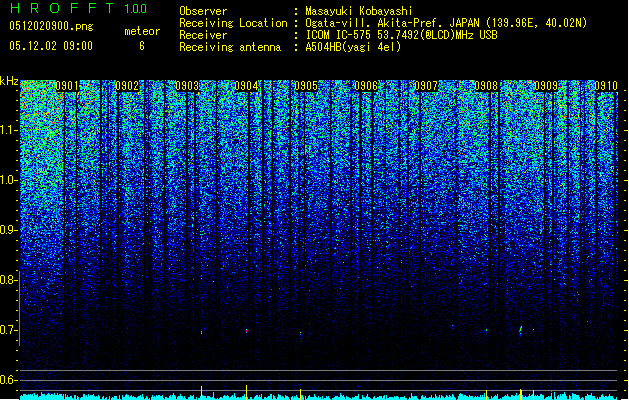This screenshot has width=629, height=400.
Task: Click the 0907 time marker
Action: coord(426,86)
